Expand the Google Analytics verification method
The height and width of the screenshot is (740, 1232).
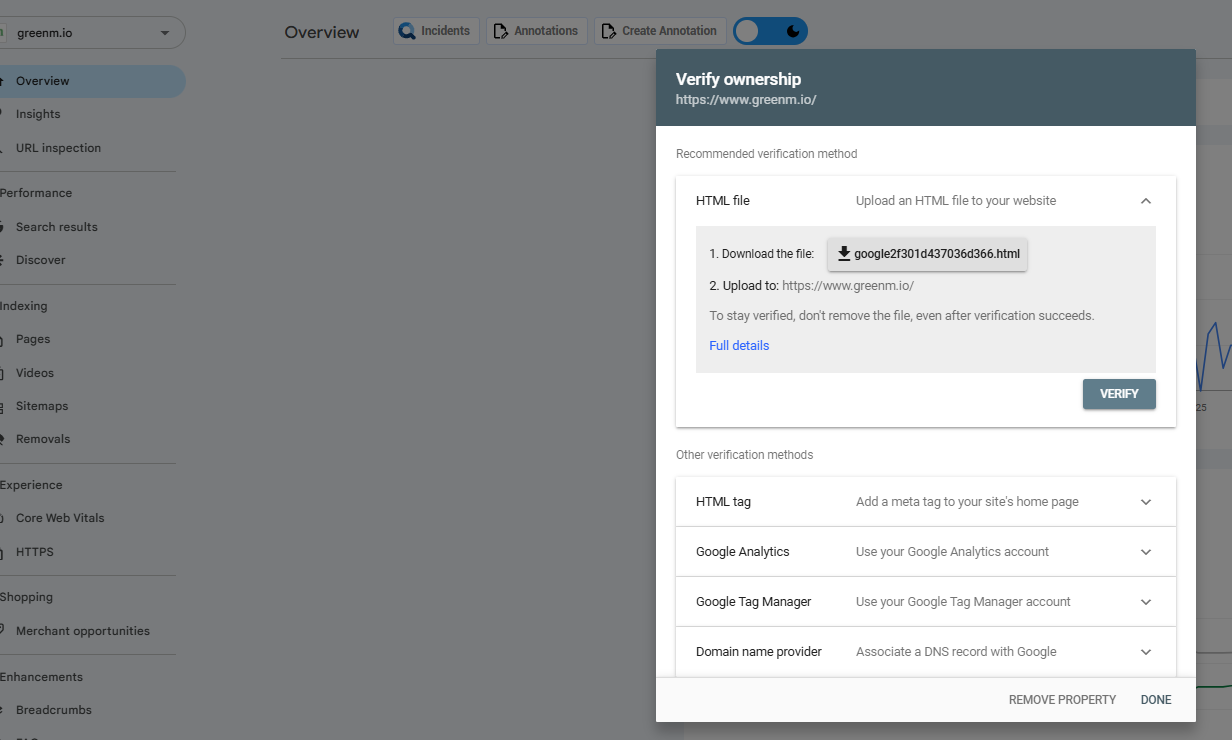click(x=1146, y=552)
